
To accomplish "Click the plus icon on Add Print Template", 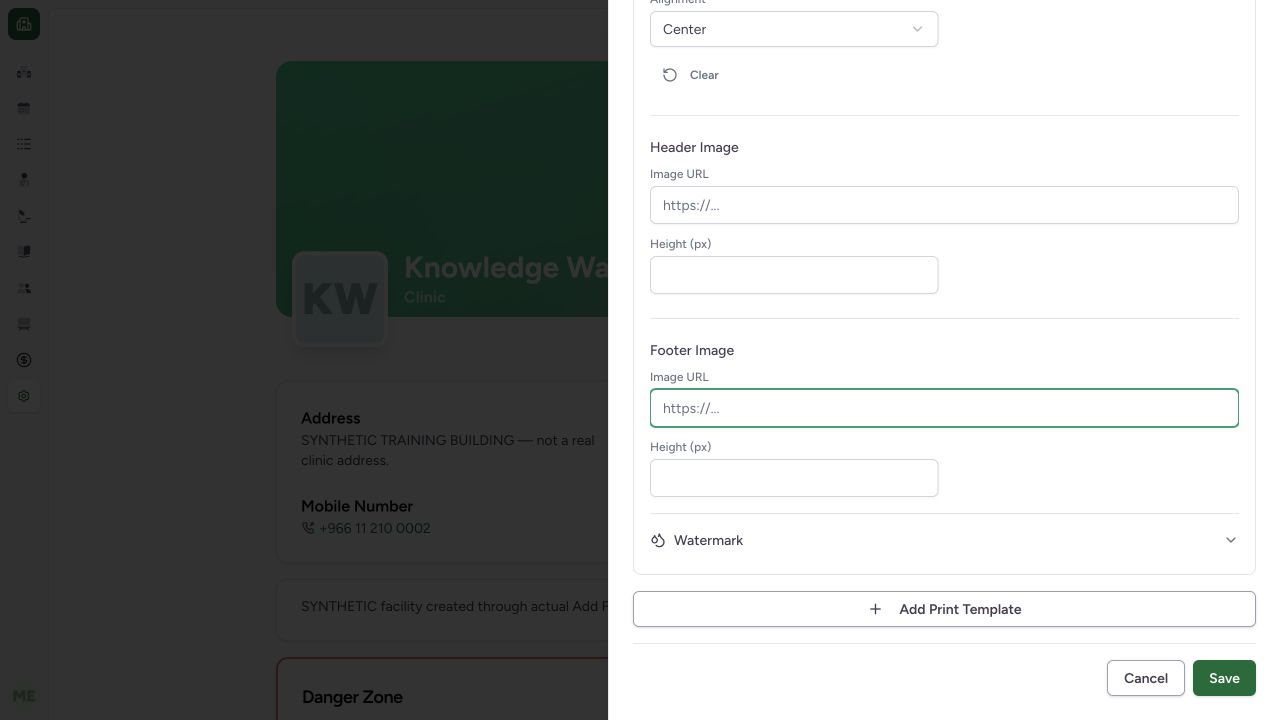I will coord(875,609).
